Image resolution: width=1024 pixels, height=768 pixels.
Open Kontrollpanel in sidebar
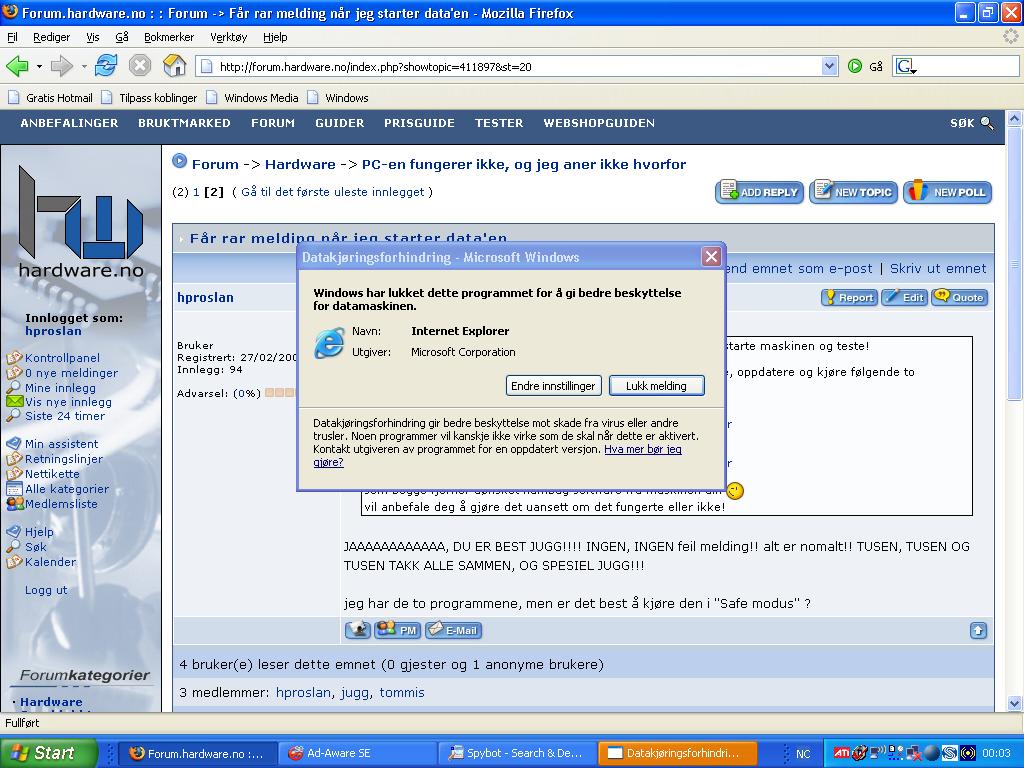pos(62,358)
